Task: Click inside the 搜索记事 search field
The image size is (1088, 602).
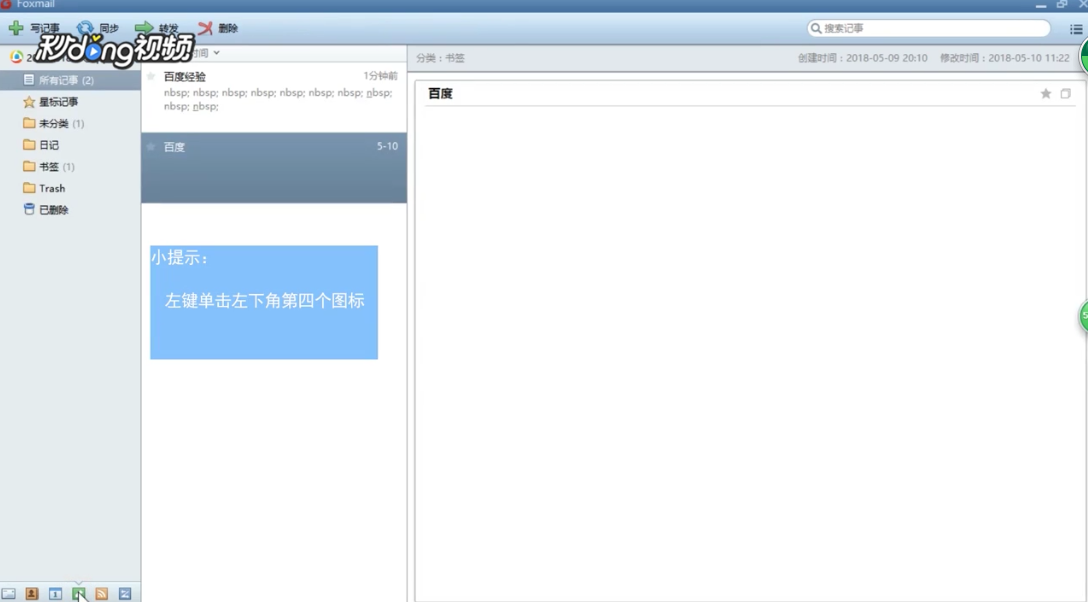Action: (930, 28)
